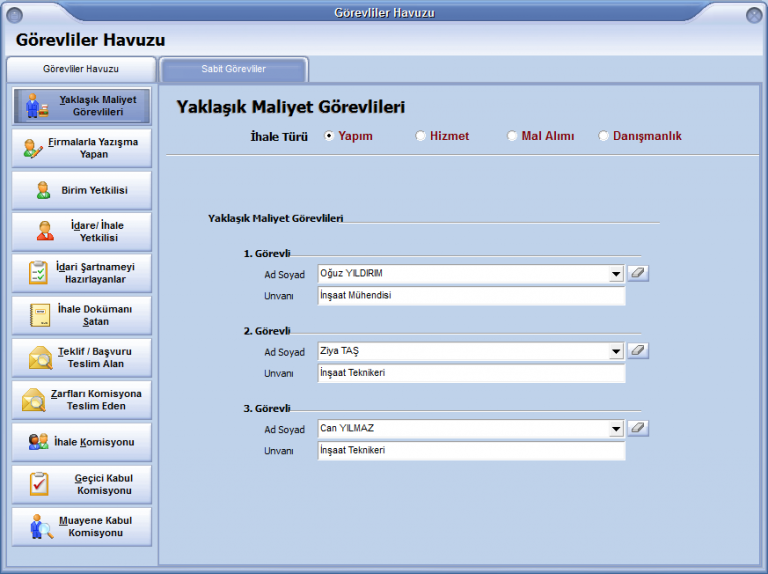This screenshot has width=768, height=574.
Task: Click the İnşaat Mühendisi Unvanı field
Action: pos(470,296)
